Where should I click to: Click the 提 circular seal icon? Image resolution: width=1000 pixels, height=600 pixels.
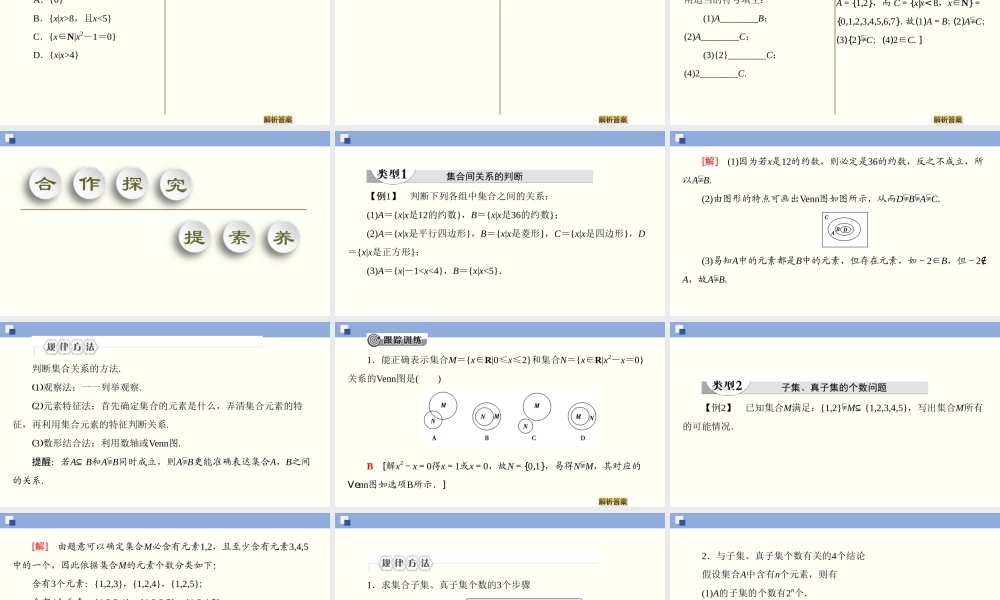point(192,238)
